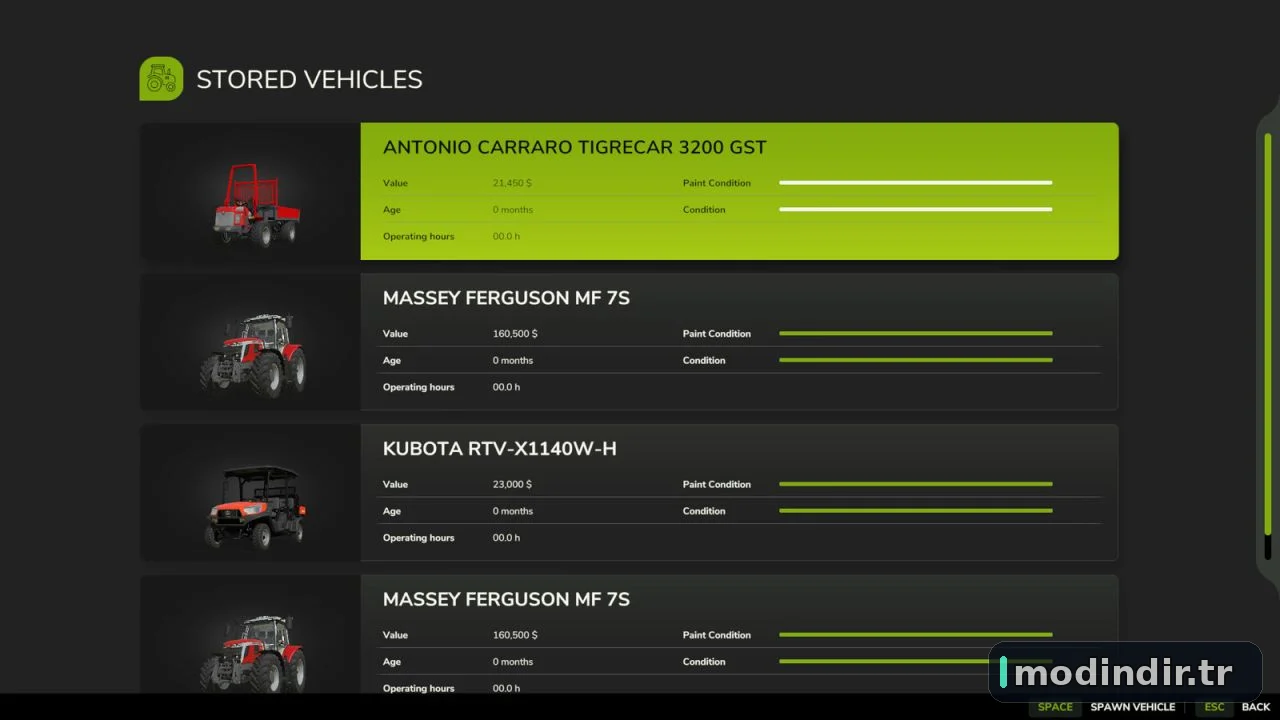The image size is (1280, 720).
Task: Click "0 months" age in the Kubota card
Action: coord(513,511)
